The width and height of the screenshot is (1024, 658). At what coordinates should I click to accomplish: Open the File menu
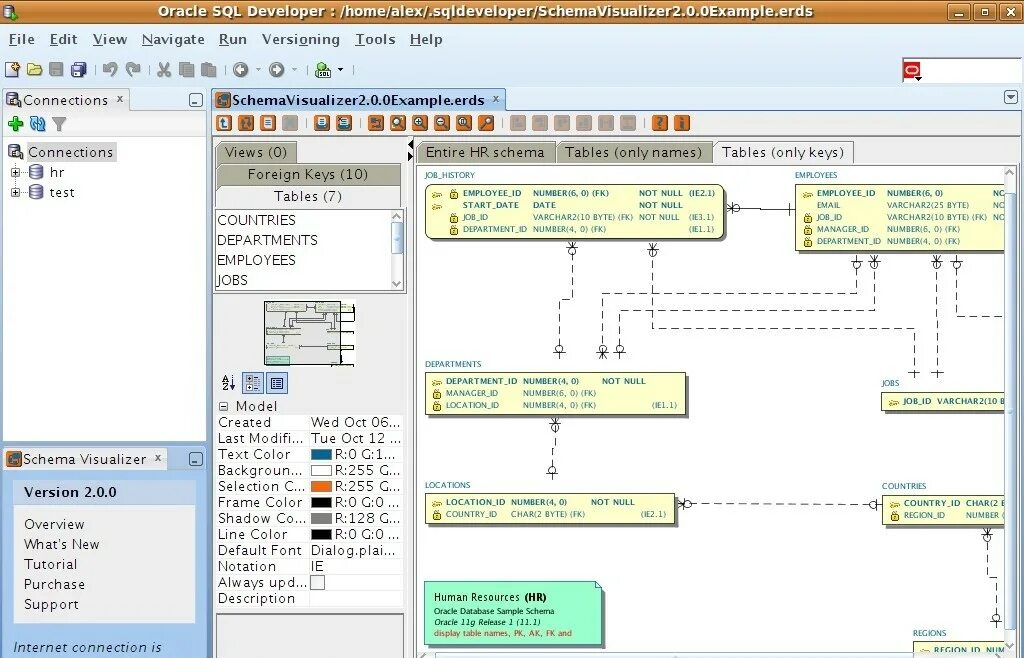(22, 39)
